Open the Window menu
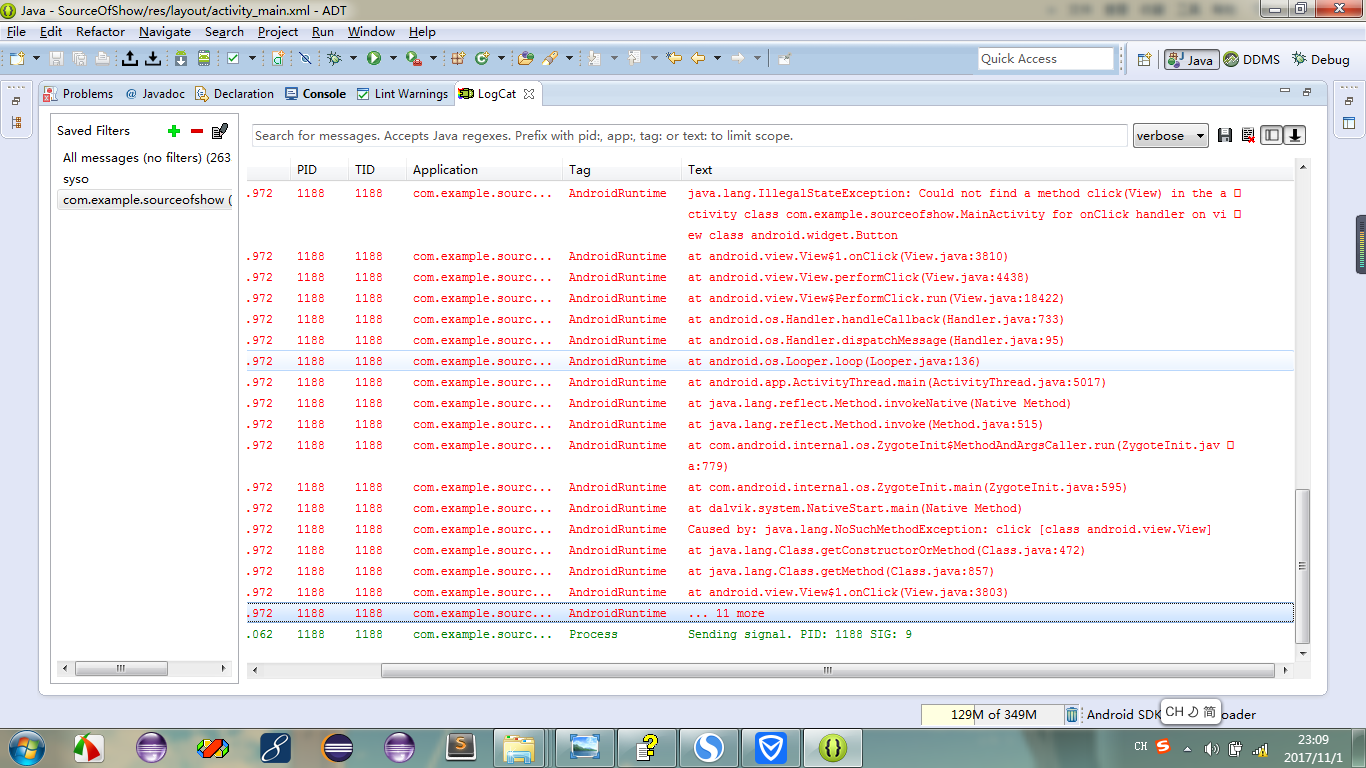The height and width of the screenshot is (768, 1366). pos(371,32)
